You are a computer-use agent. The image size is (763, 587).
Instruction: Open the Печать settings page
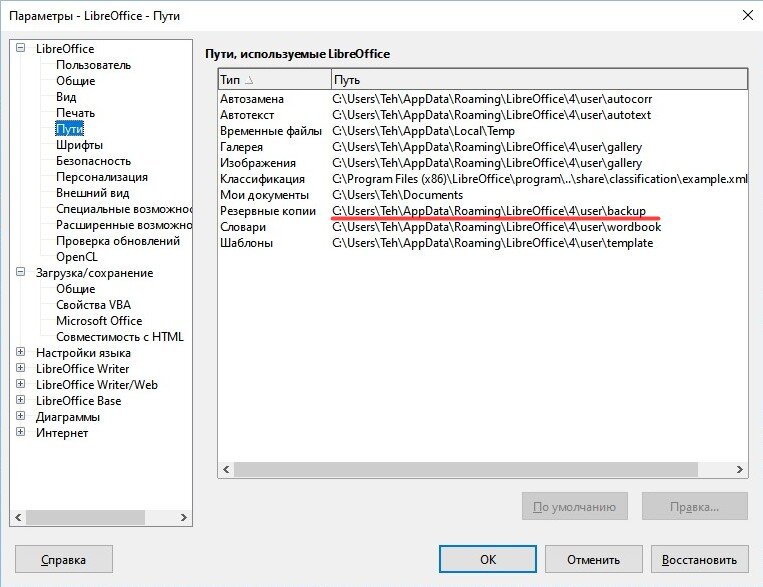click(75, 113)
